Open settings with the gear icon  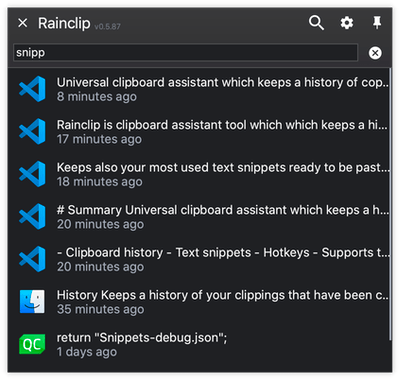click(x=347, y=23)
